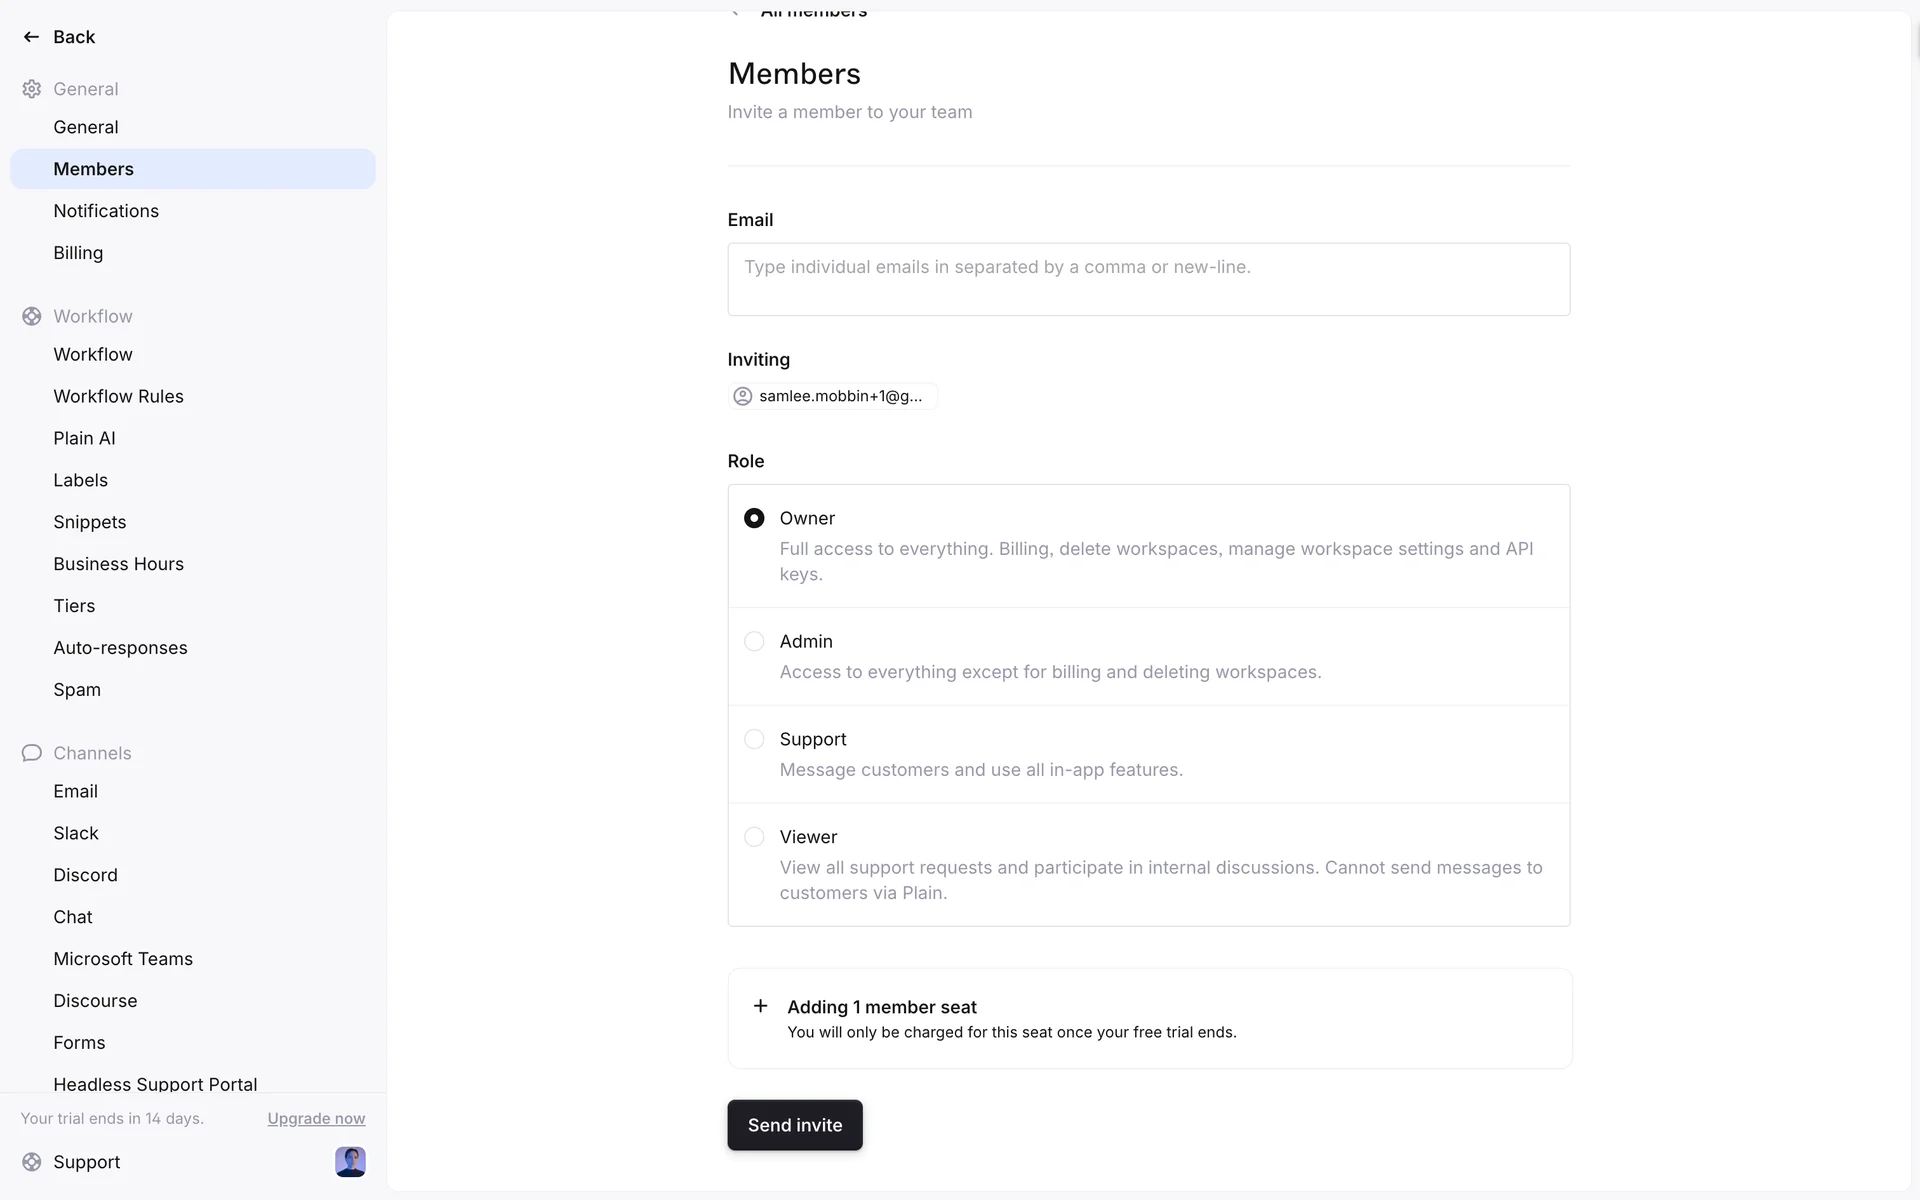Click the General section gear icon

(x=32, y=89)
